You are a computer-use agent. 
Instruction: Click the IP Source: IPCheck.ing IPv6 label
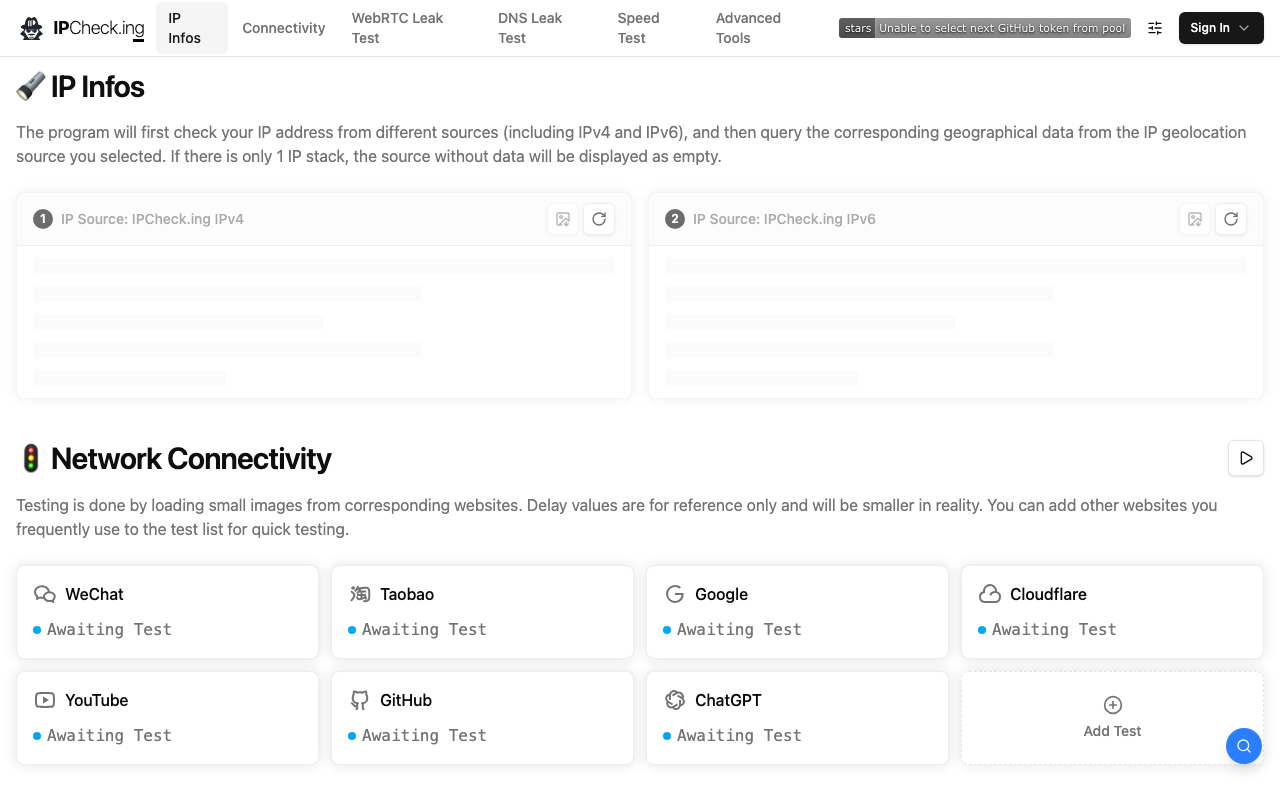pos(784,219)
